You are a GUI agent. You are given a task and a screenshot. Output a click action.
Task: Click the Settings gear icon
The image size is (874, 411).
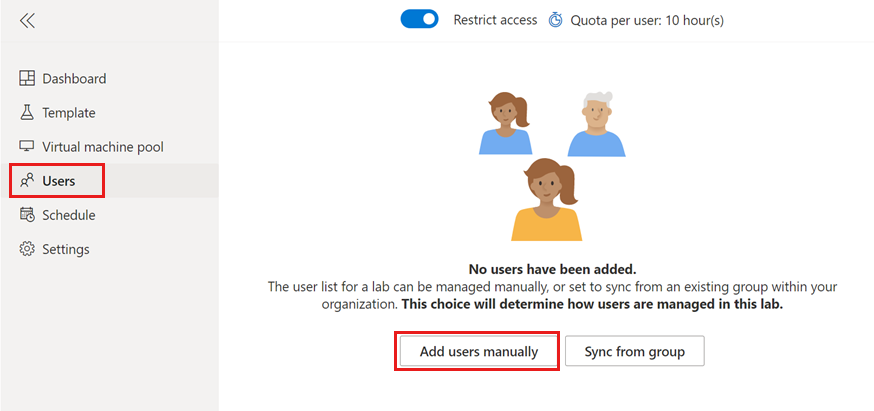pyautogui.click(x=27, y=249)
